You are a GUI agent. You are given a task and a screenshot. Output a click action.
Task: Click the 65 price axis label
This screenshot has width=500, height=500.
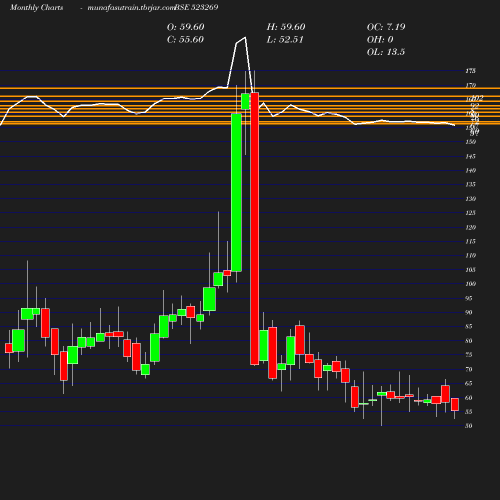click(x=469, y=383)
